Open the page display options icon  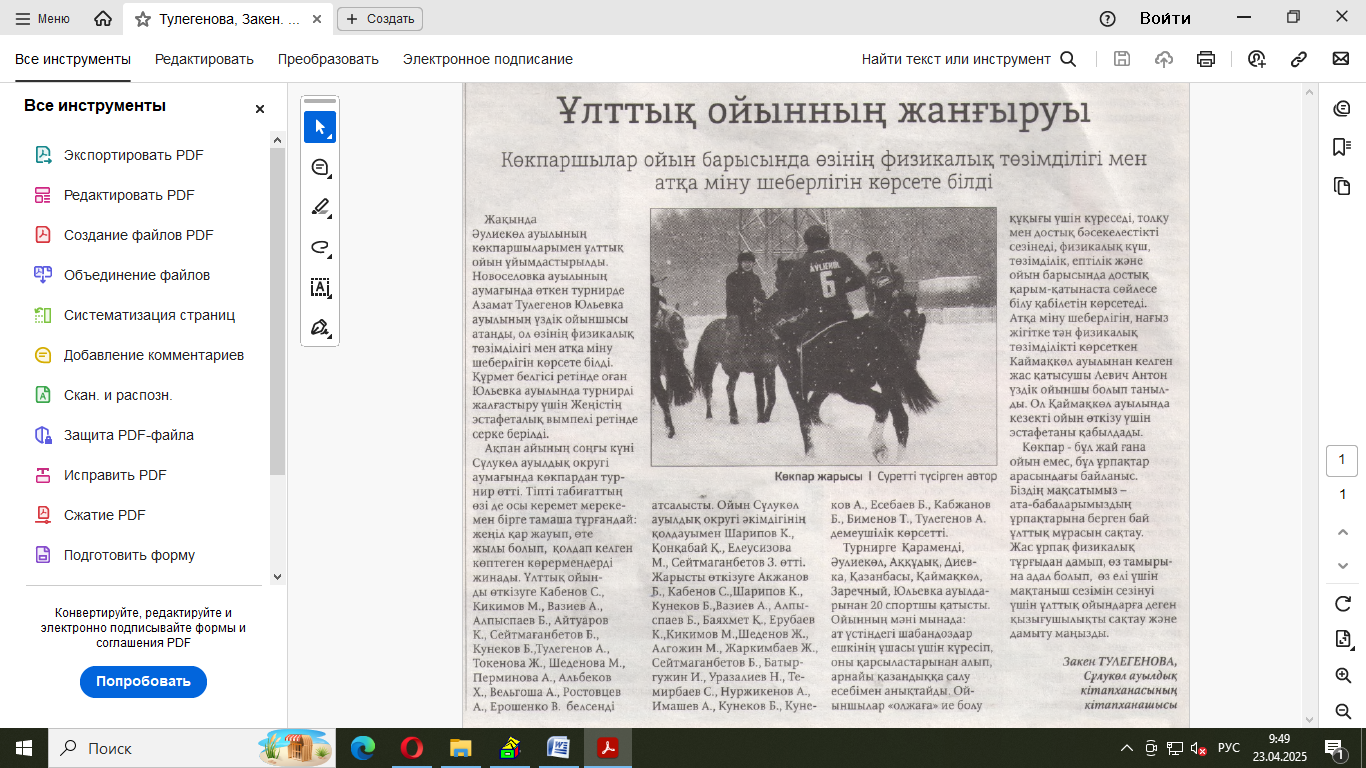(1343, 639)
